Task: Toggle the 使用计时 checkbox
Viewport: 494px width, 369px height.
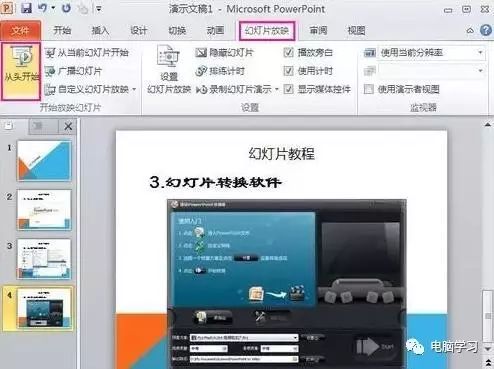Action: pos(289,71)
